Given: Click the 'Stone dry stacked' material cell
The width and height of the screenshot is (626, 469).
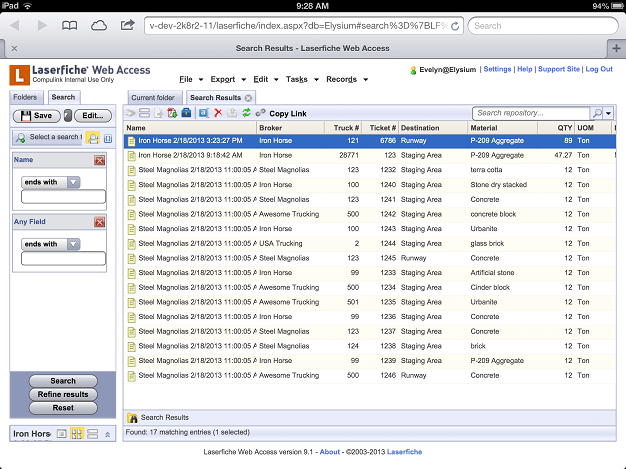Looking at the screenshot, I should click(498, 185).
